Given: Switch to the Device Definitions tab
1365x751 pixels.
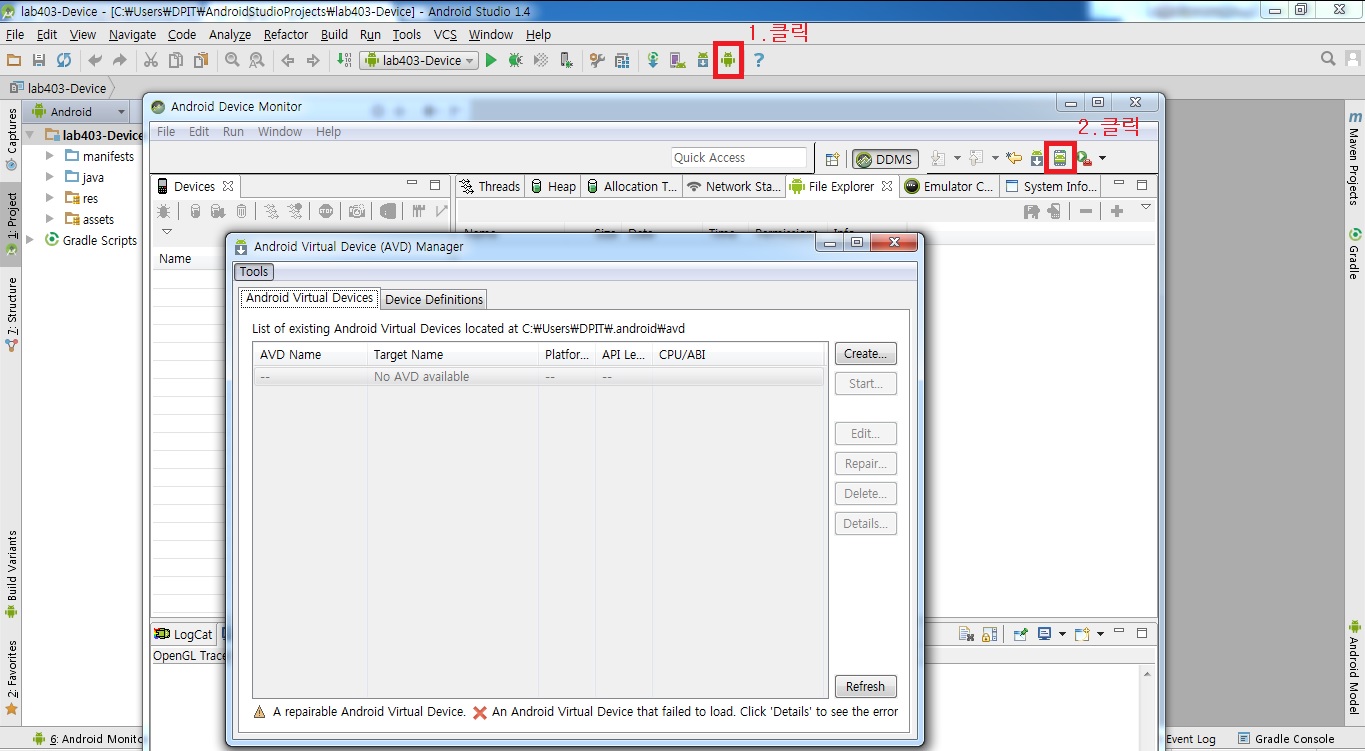Looking at the screenshot, I should click(434, 299).
